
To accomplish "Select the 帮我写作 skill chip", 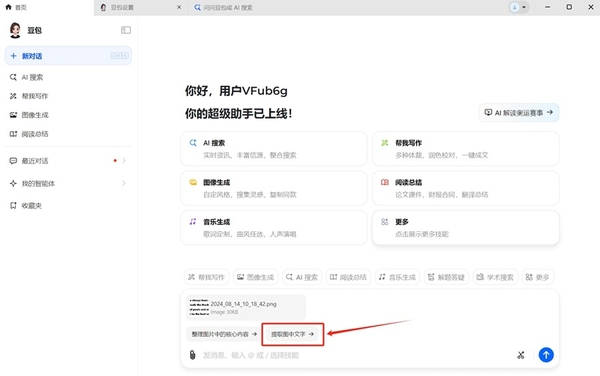I will coord(207,277).
